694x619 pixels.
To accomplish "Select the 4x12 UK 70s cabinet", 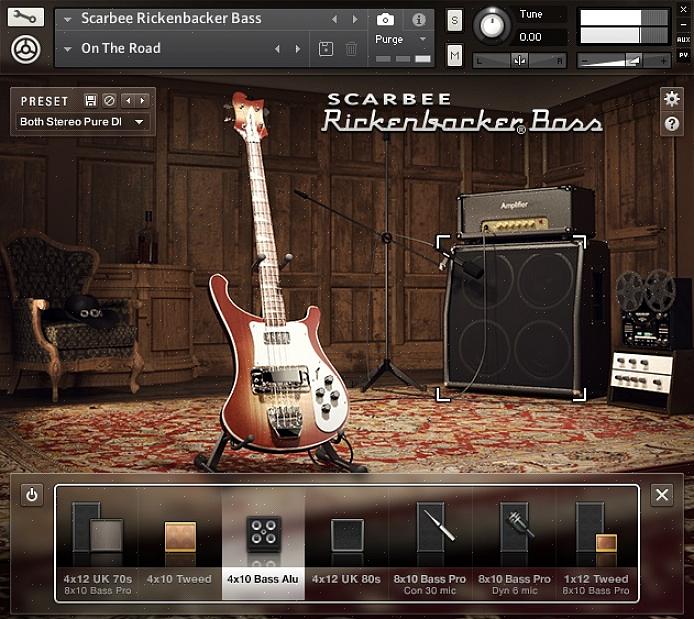I will point(97,543).
